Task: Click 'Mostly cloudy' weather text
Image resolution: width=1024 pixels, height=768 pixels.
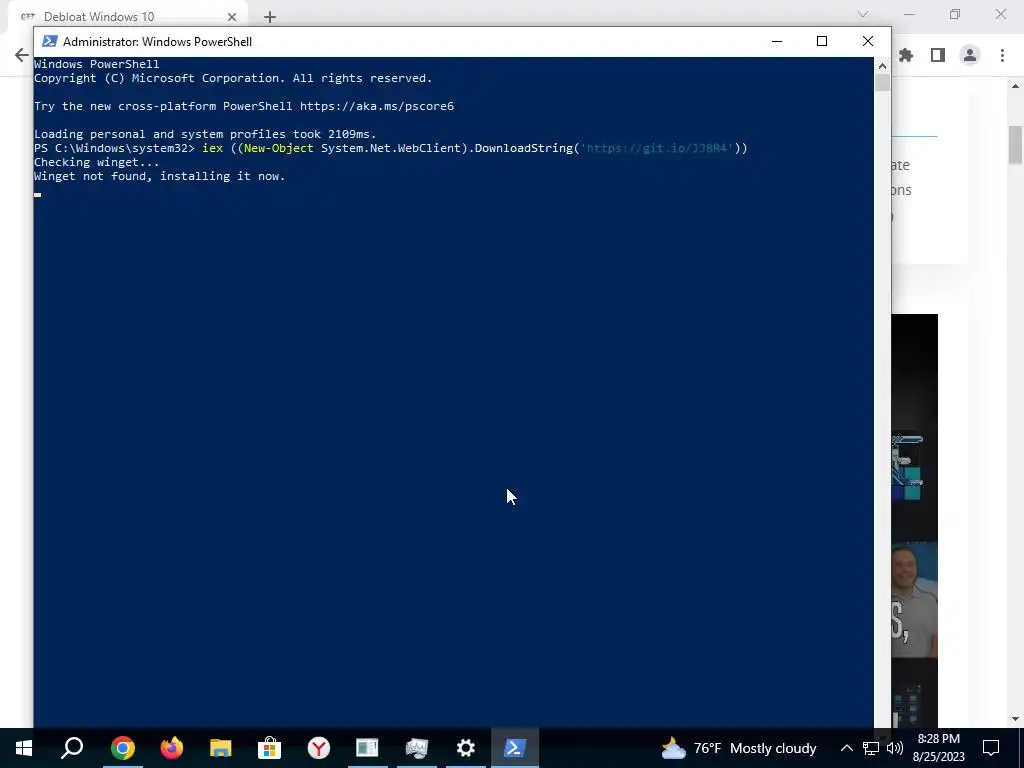Action: 773,748
